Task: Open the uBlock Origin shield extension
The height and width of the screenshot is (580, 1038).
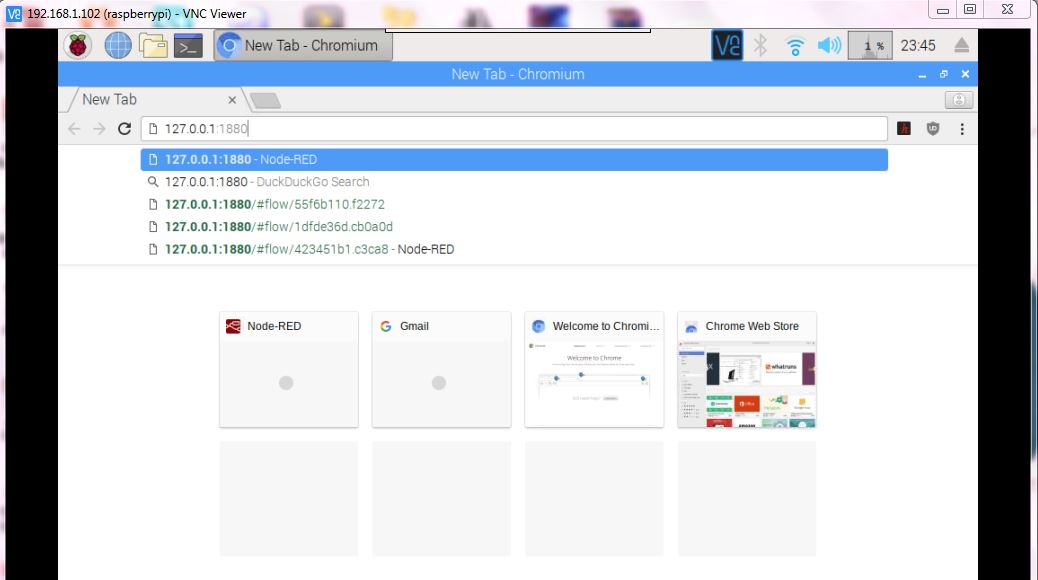Action: [933, 128]
